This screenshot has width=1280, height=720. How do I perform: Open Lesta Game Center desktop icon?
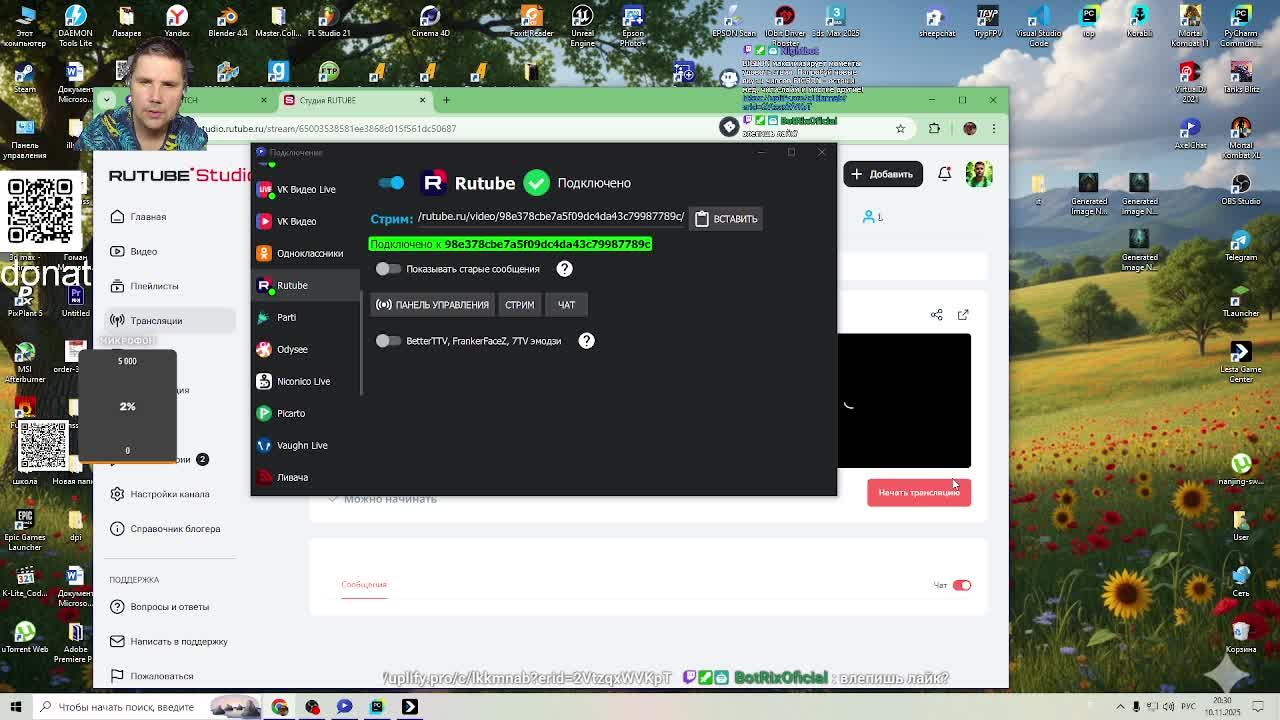1241,362
